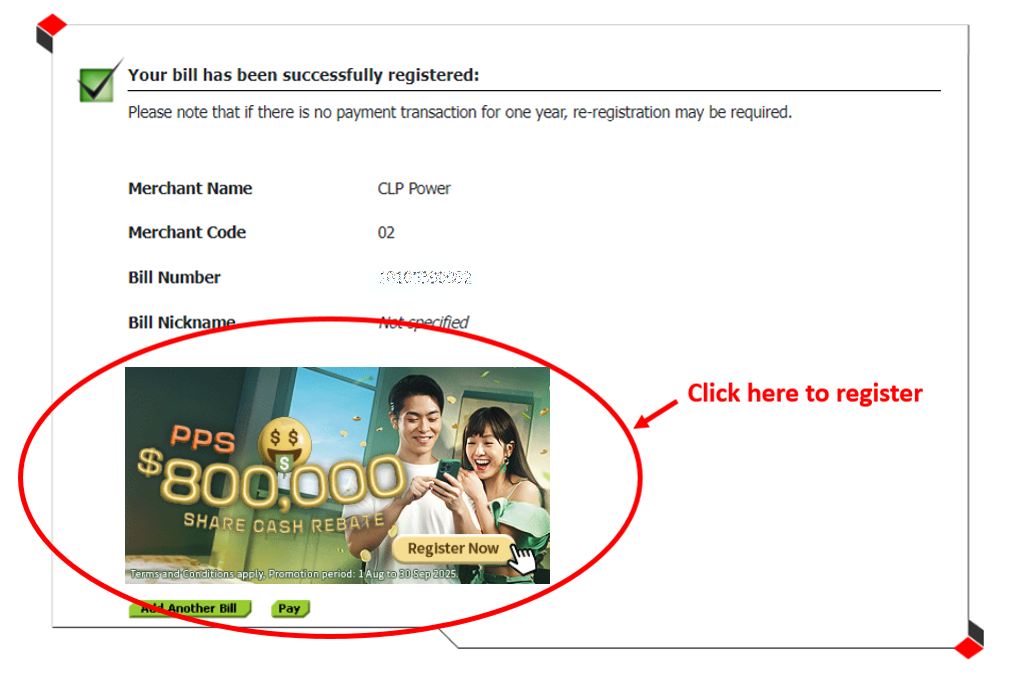Viewport: 1022px width, 682px height.
Task: Click the Add Another Bill button
Action: (x=190, y=608)
